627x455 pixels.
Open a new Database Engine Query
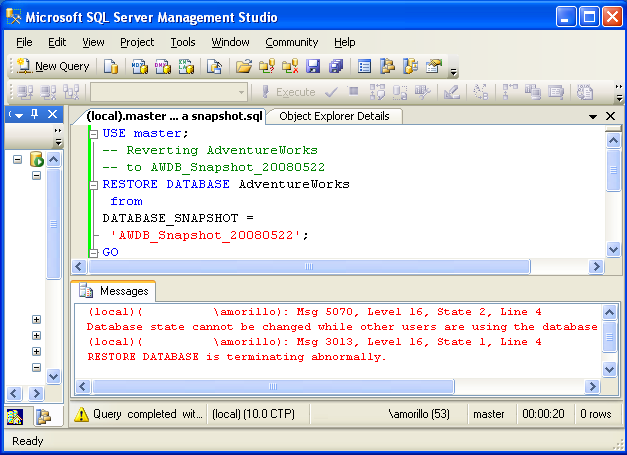(x=111, y=66)
